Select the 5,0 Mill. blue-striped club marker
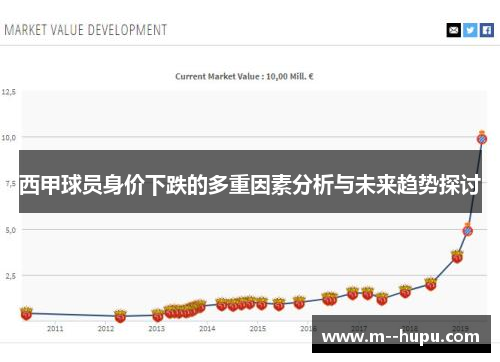The image size is (500, 362). pyautogui.click(x=468, y=230)
